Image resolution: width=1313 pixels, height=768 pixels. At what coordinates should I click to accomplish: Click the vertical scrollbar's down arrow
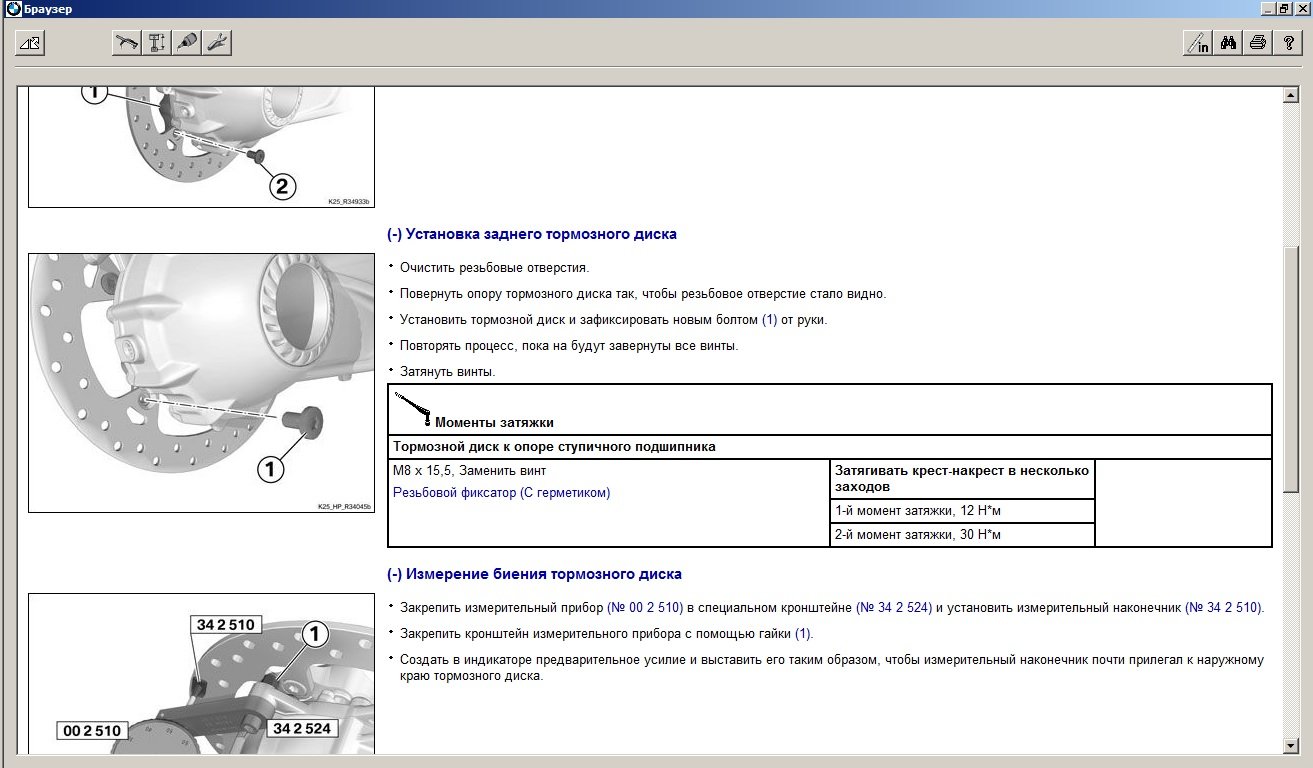[x=1292, y=746]
